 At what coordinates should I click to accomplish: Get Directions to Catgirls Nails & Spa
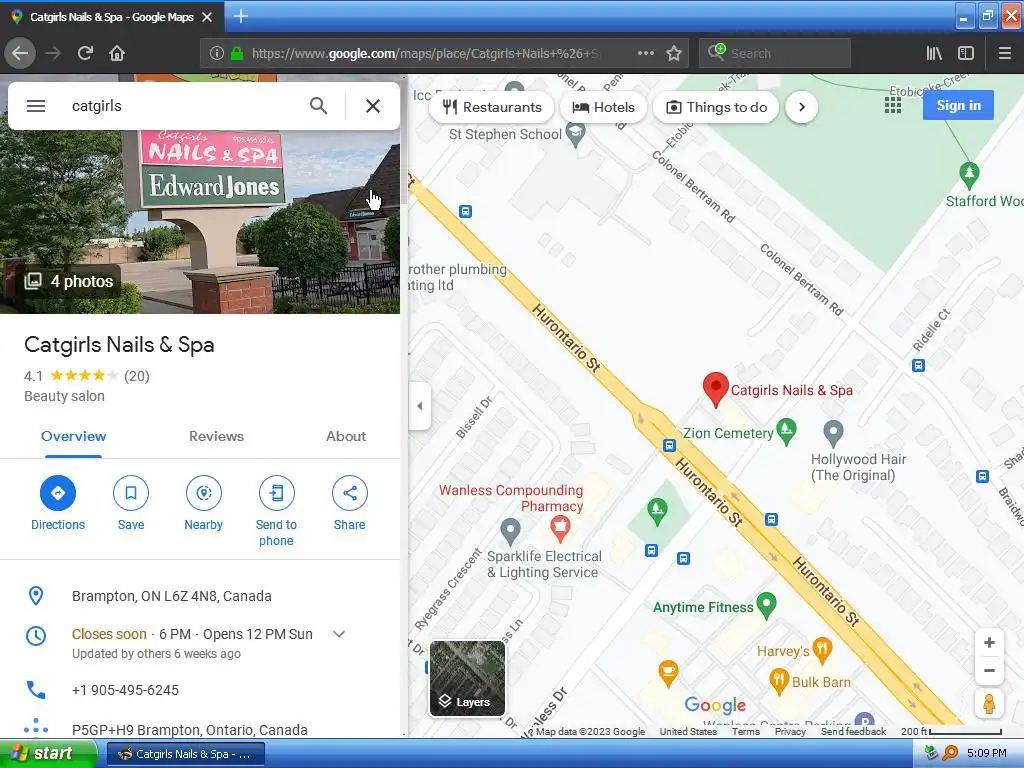pyautogui.click(x=57, y=503)
